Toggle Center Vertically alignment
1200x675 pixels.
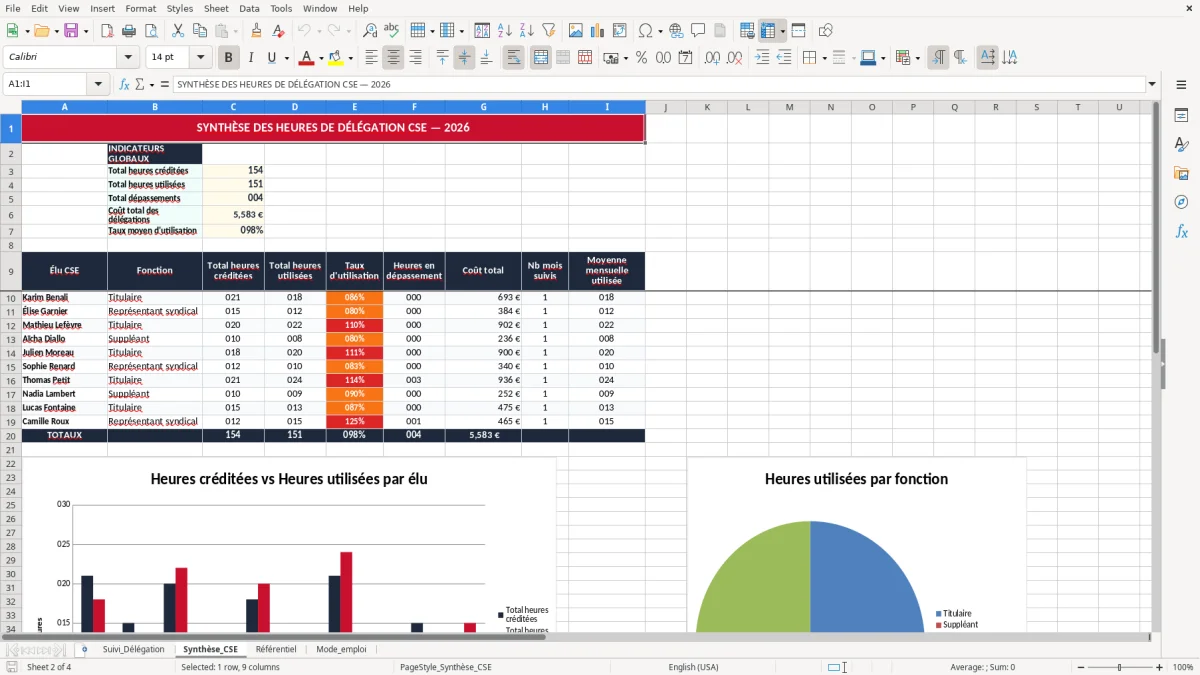[464, 58]
